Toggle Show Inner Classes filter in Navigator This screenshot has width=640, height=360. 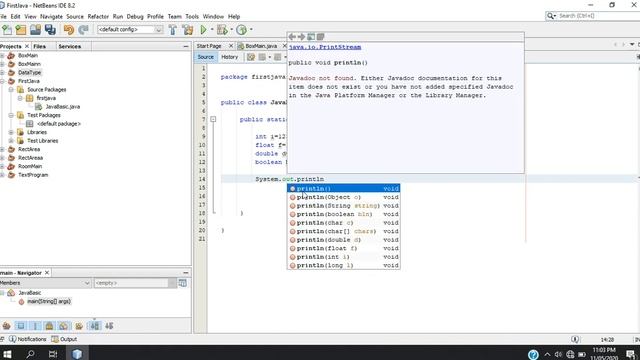[64, 326]
